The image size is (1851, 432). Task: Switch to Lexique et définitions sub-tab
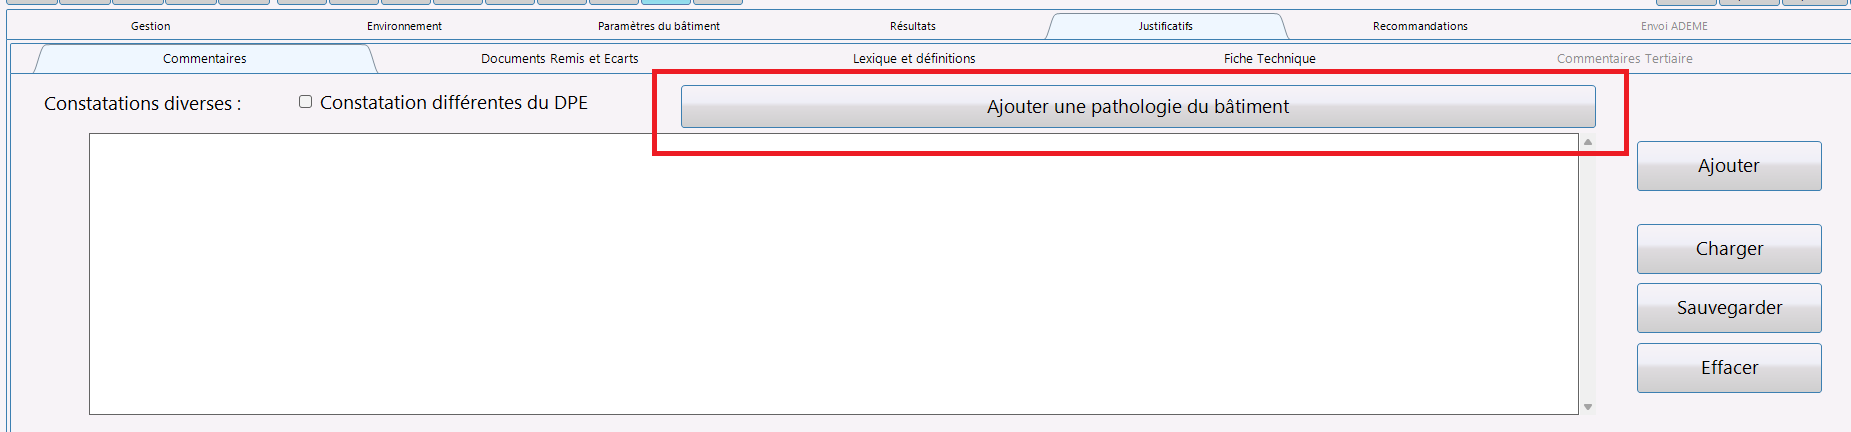[914, 59]
